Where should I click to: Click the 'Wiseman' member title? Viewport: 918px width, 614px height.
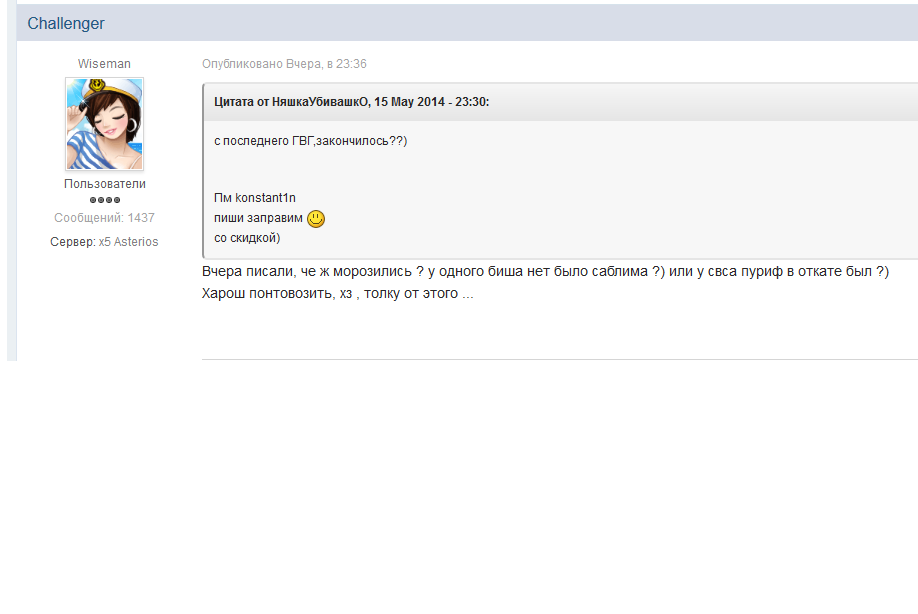pos(104,64)
